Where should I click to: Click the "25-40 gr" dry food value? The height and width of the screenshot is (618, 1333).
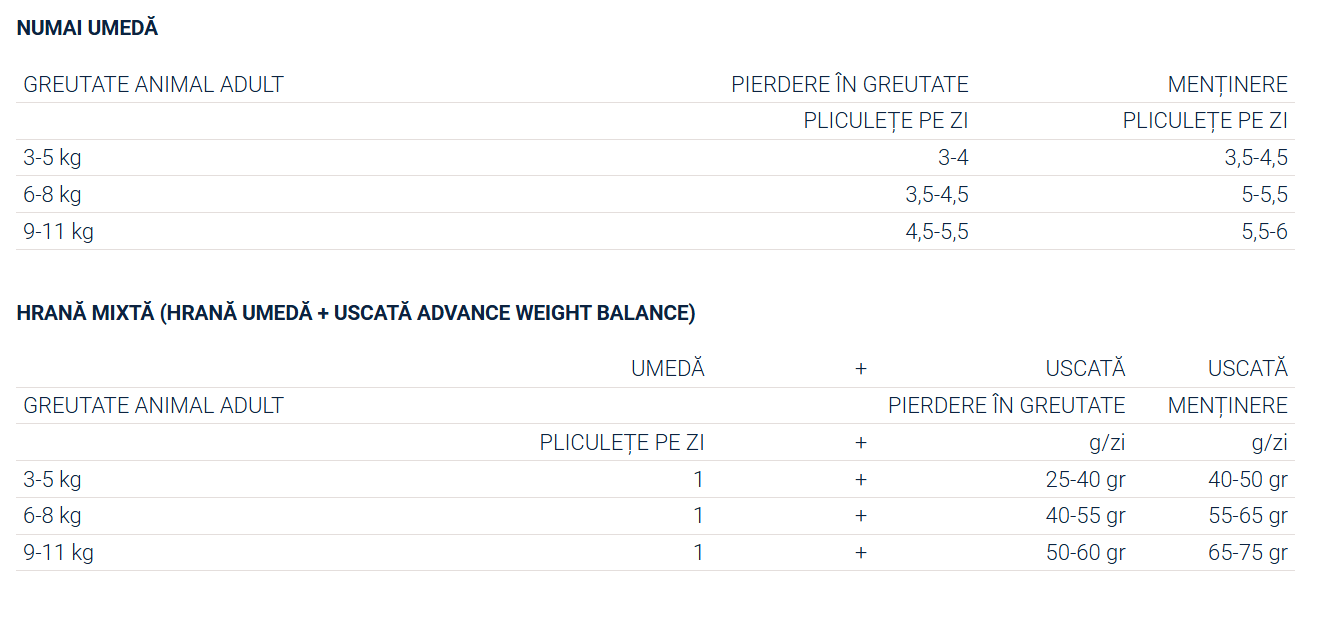(x=1085, y=480)
